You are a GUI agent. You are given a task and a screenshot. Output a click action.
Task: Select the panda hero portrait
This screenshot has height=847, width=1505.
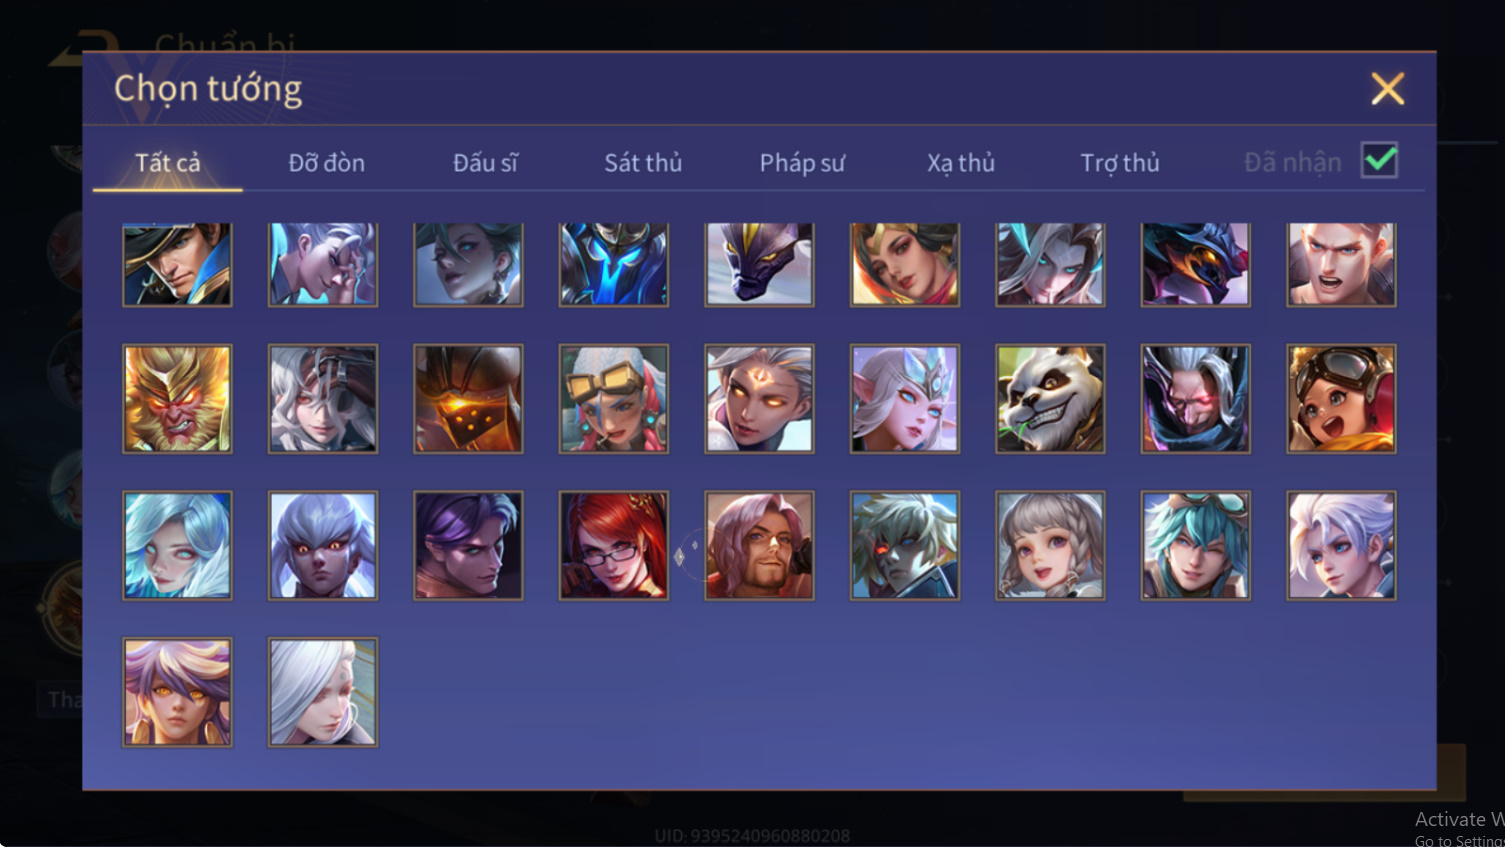pyautogui.click(x=1050, y=399)
